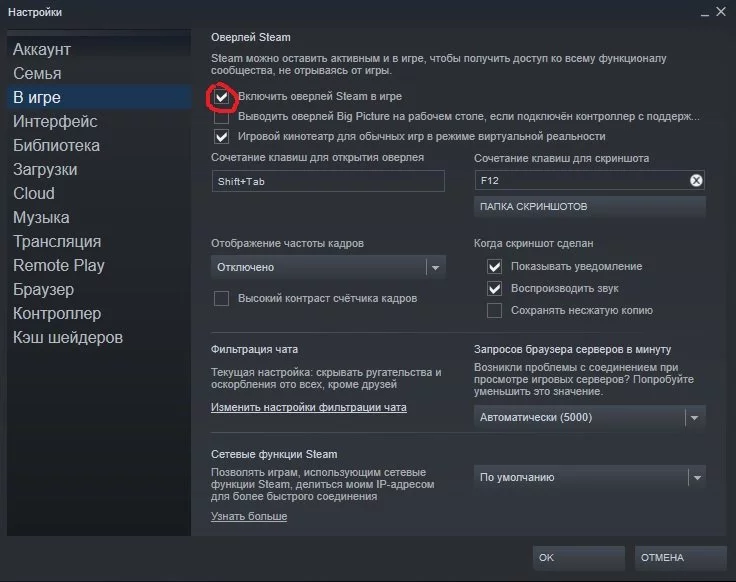Go to the Музыка section

(99, 217)
